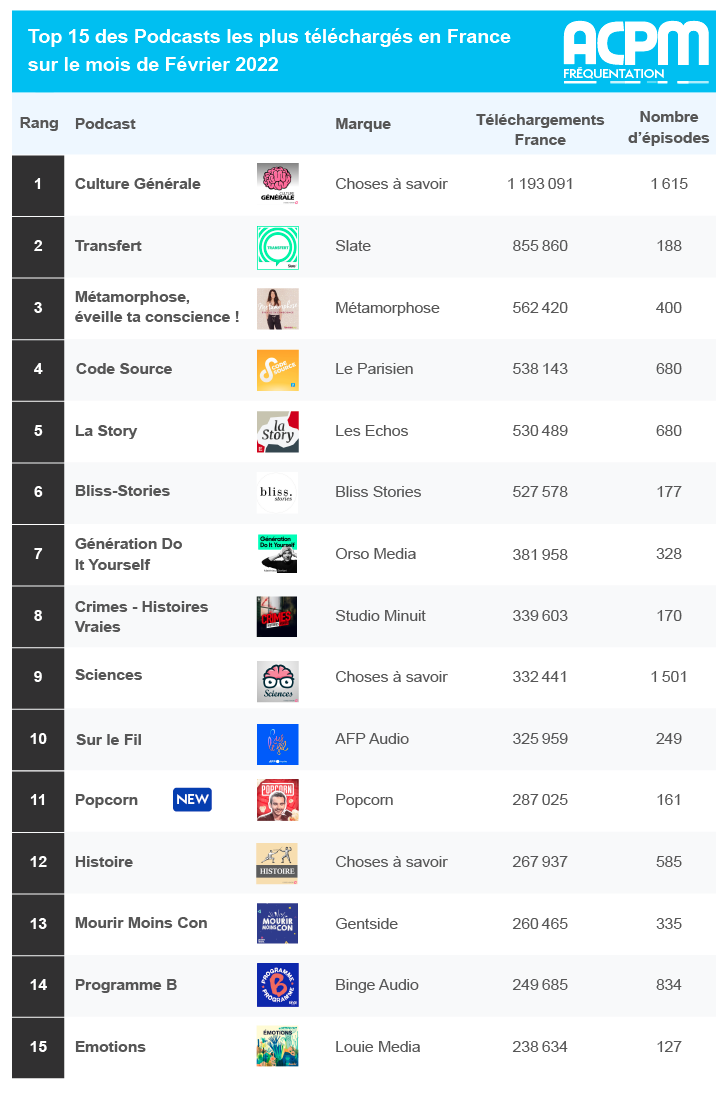This screenshot has height=1093, width=727.
Task: Click the Programme B podcast logo
Action: pos(277,985)
